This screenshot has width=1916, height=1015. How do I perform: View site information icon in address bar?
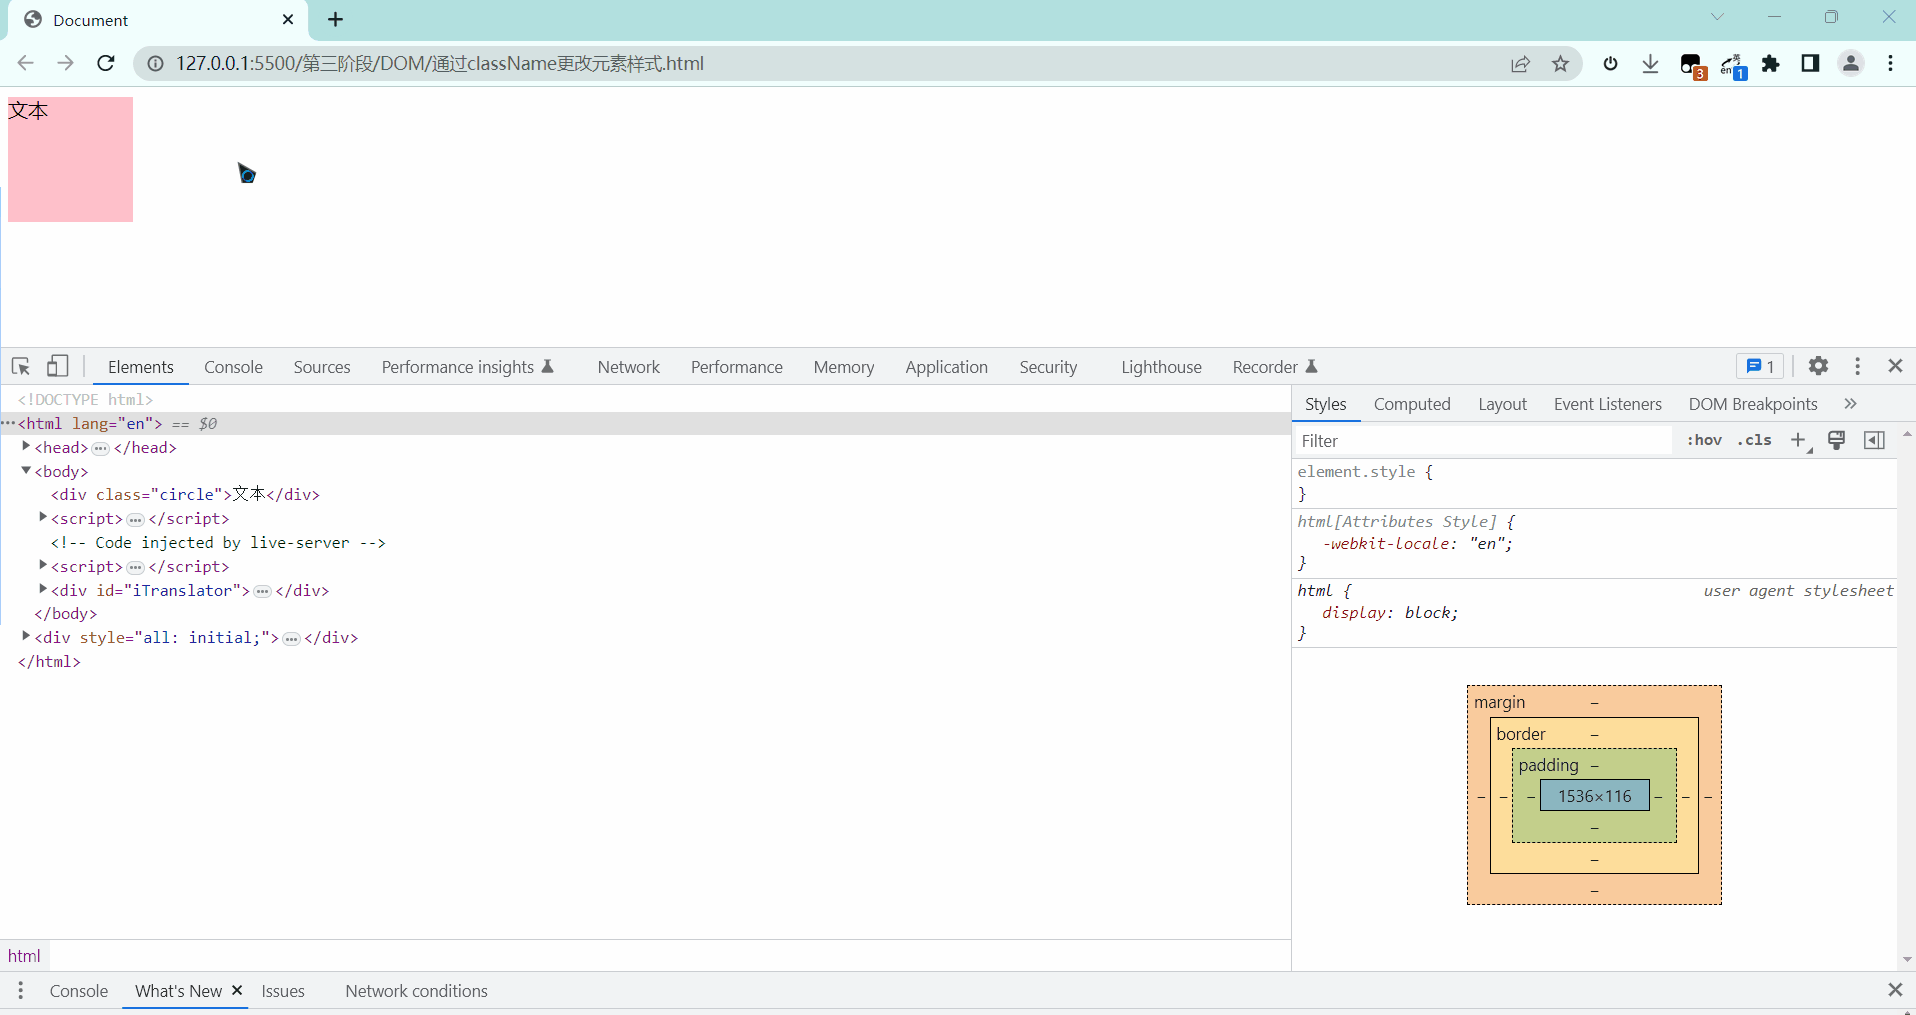155,64
